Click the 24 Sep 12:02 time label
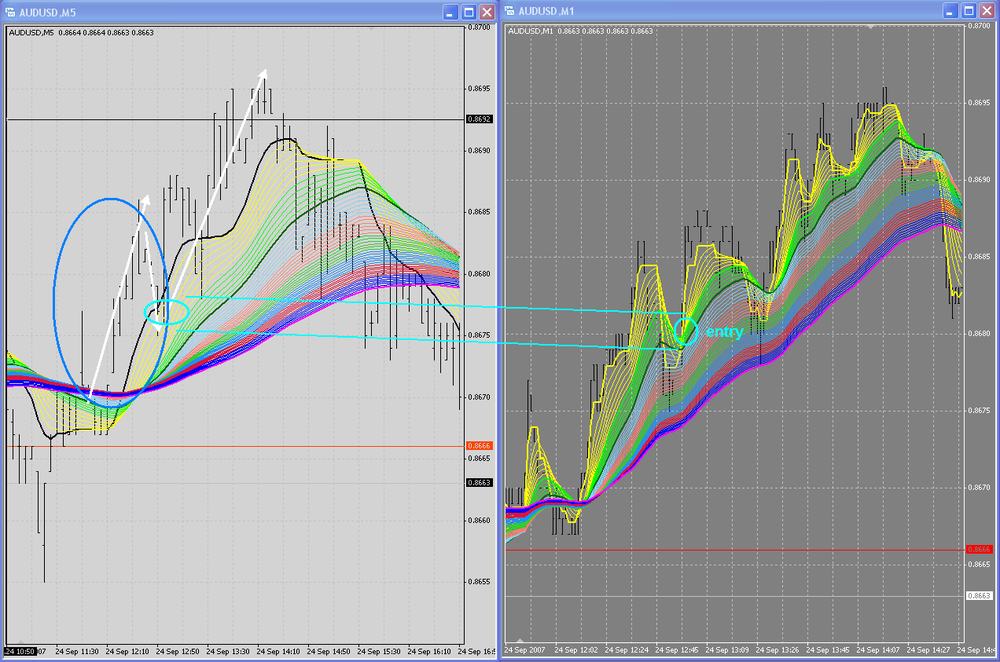The image size is (1000, 662). pos(577,650)
